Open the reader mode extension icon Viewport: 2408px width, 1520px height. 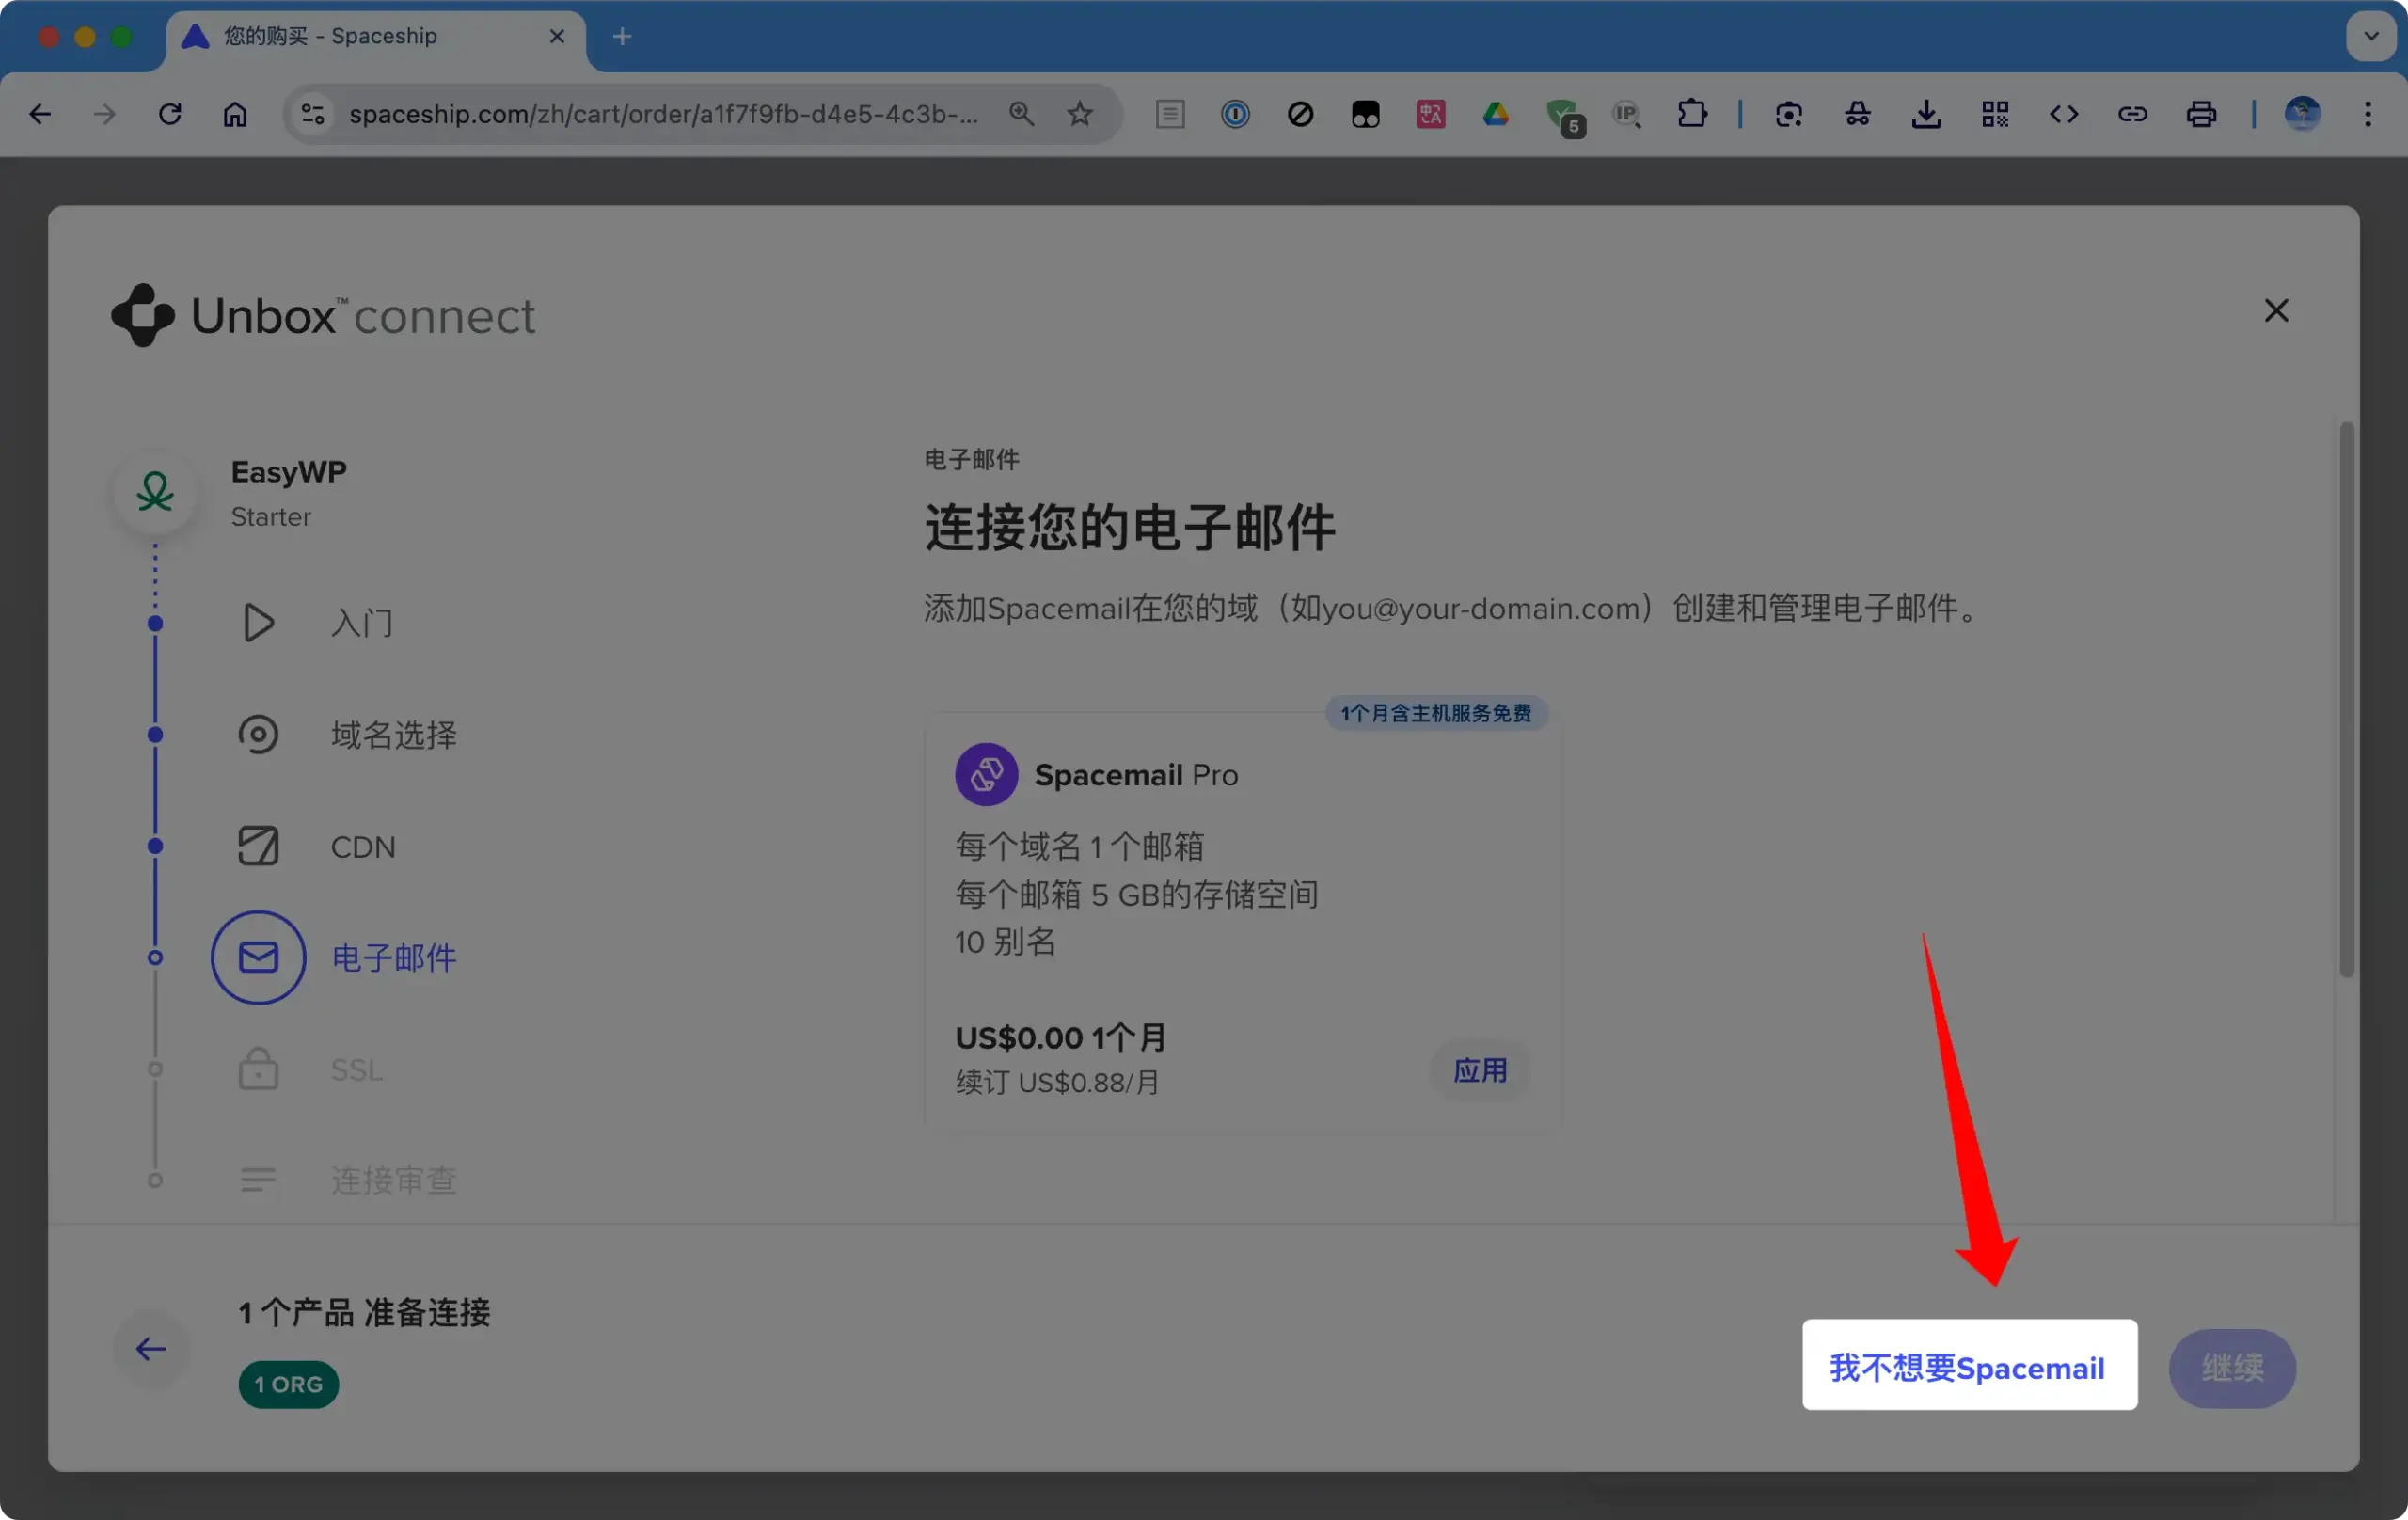tap(1170, 114)
